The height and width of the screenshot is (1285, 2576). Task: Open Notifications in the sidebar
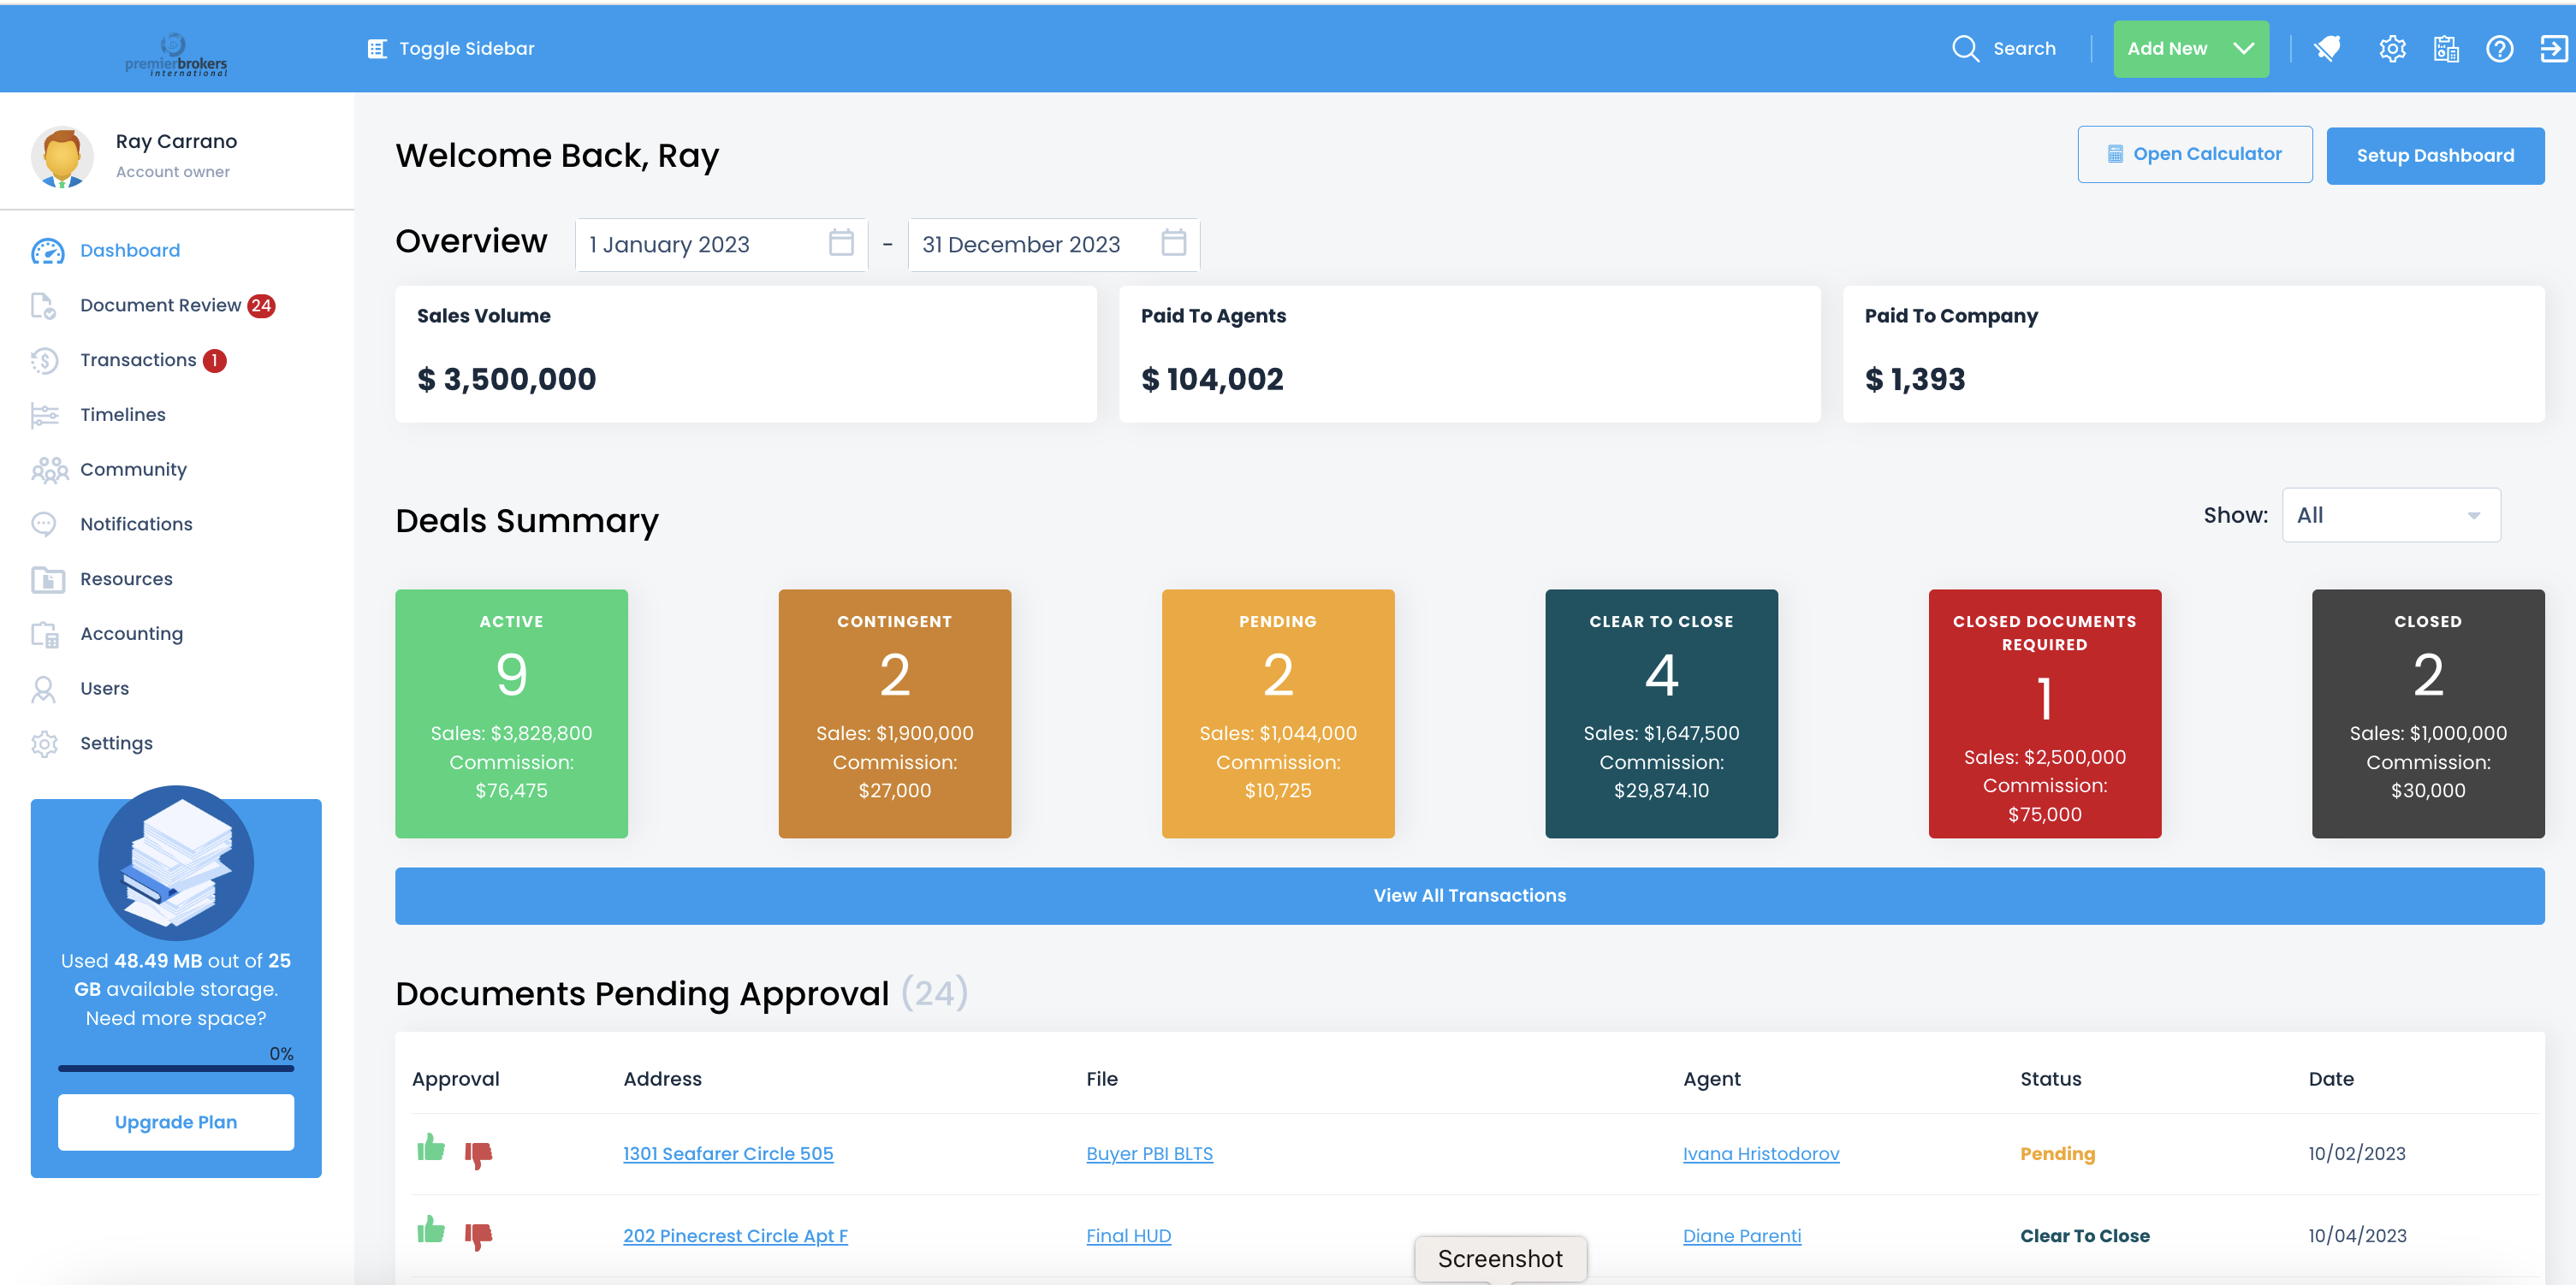point(136,524)
